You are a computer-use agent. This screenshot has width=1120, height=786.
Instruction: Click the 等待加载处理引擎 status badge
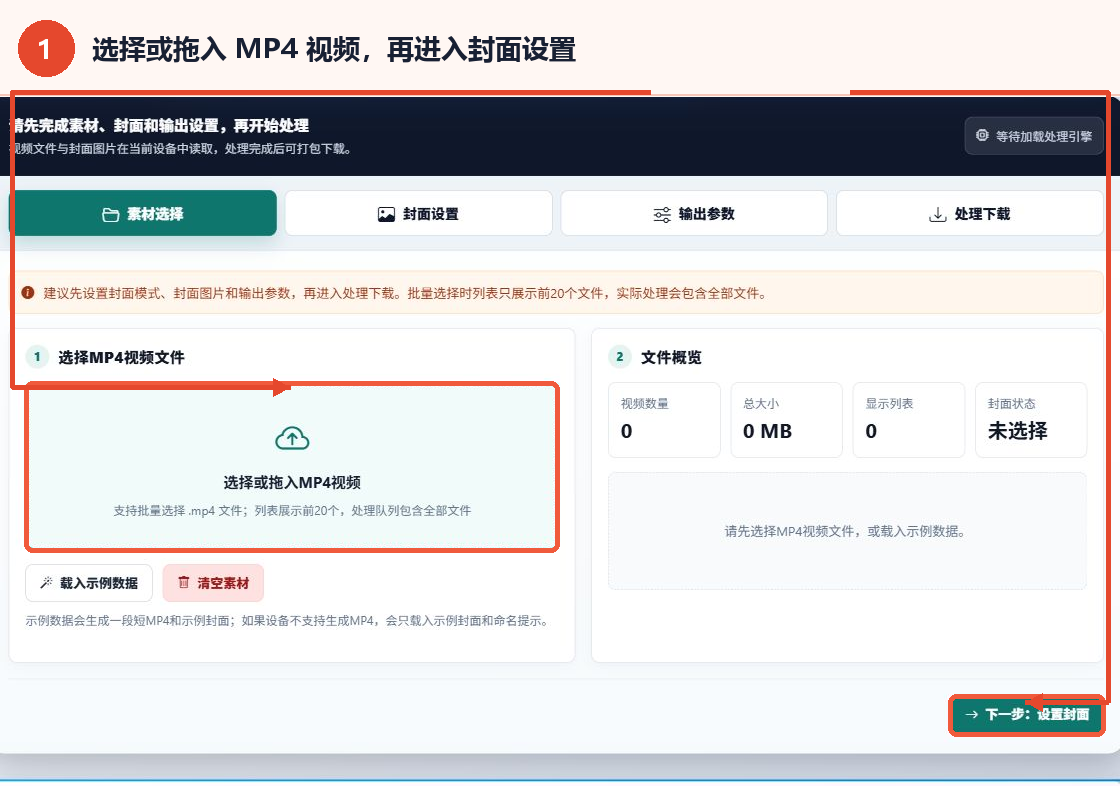pyautogui.click(x=1034, y=136)
